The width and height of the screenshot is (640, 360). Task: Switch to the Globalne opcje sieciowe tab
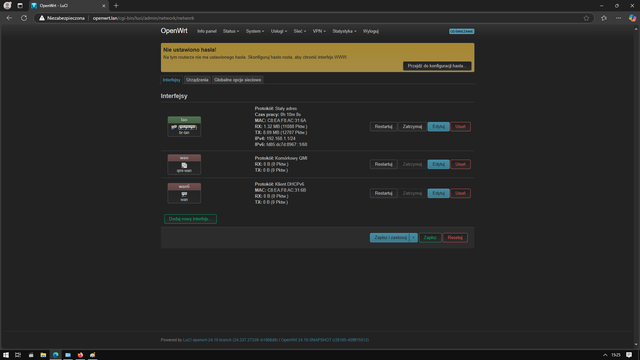[x=238, y=80]
